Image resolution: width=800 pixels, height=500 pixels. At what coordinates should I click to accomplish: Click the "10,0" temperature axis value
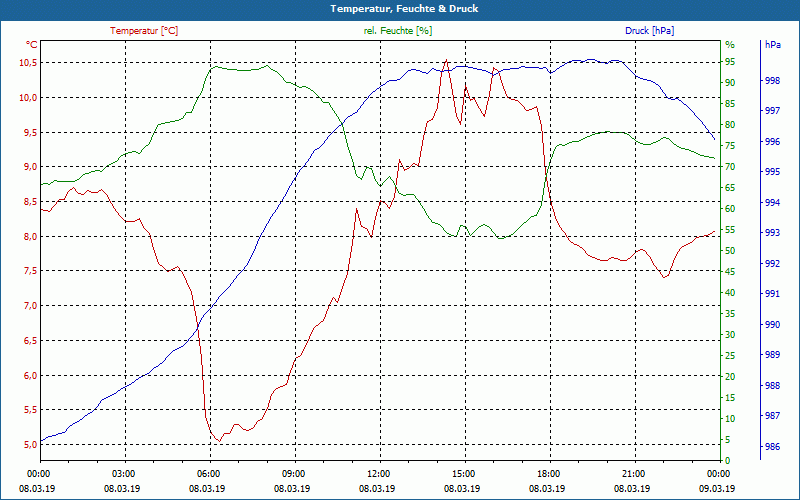(x=28, y=97)
